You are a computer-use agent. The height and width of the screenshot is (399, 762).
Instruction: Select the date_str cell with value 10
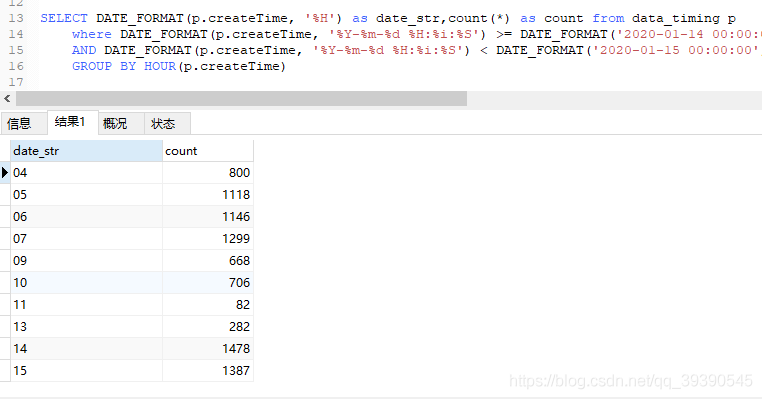point(87,282)
